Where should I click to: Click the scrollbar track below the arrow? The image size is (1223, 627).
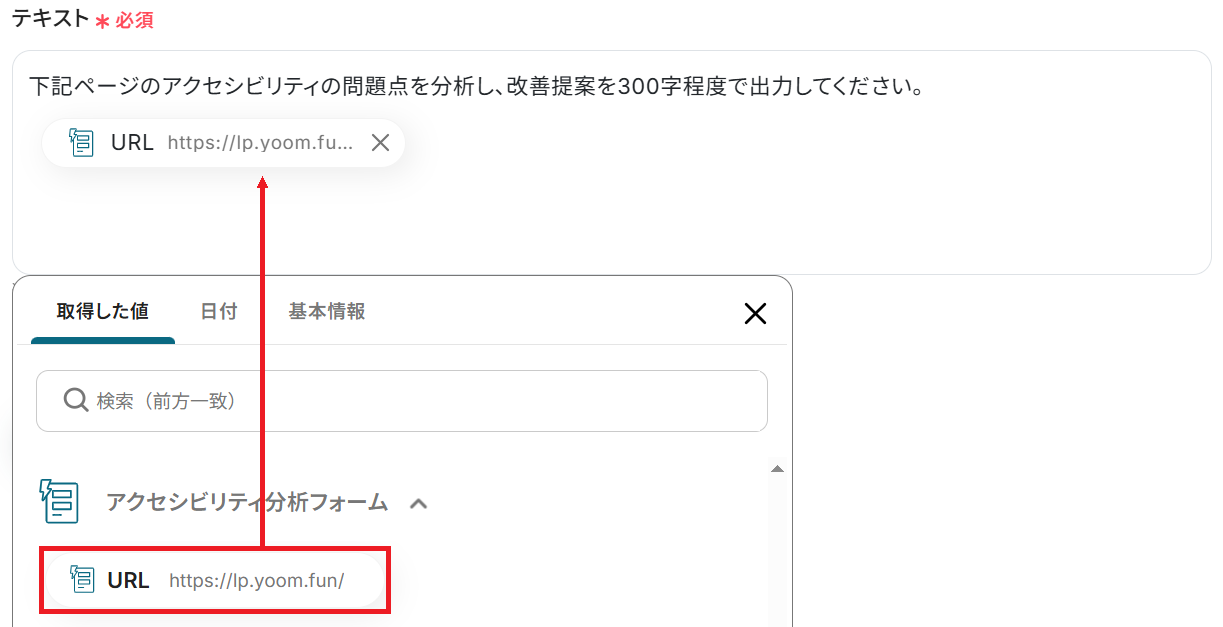click(x=777, y=550)
